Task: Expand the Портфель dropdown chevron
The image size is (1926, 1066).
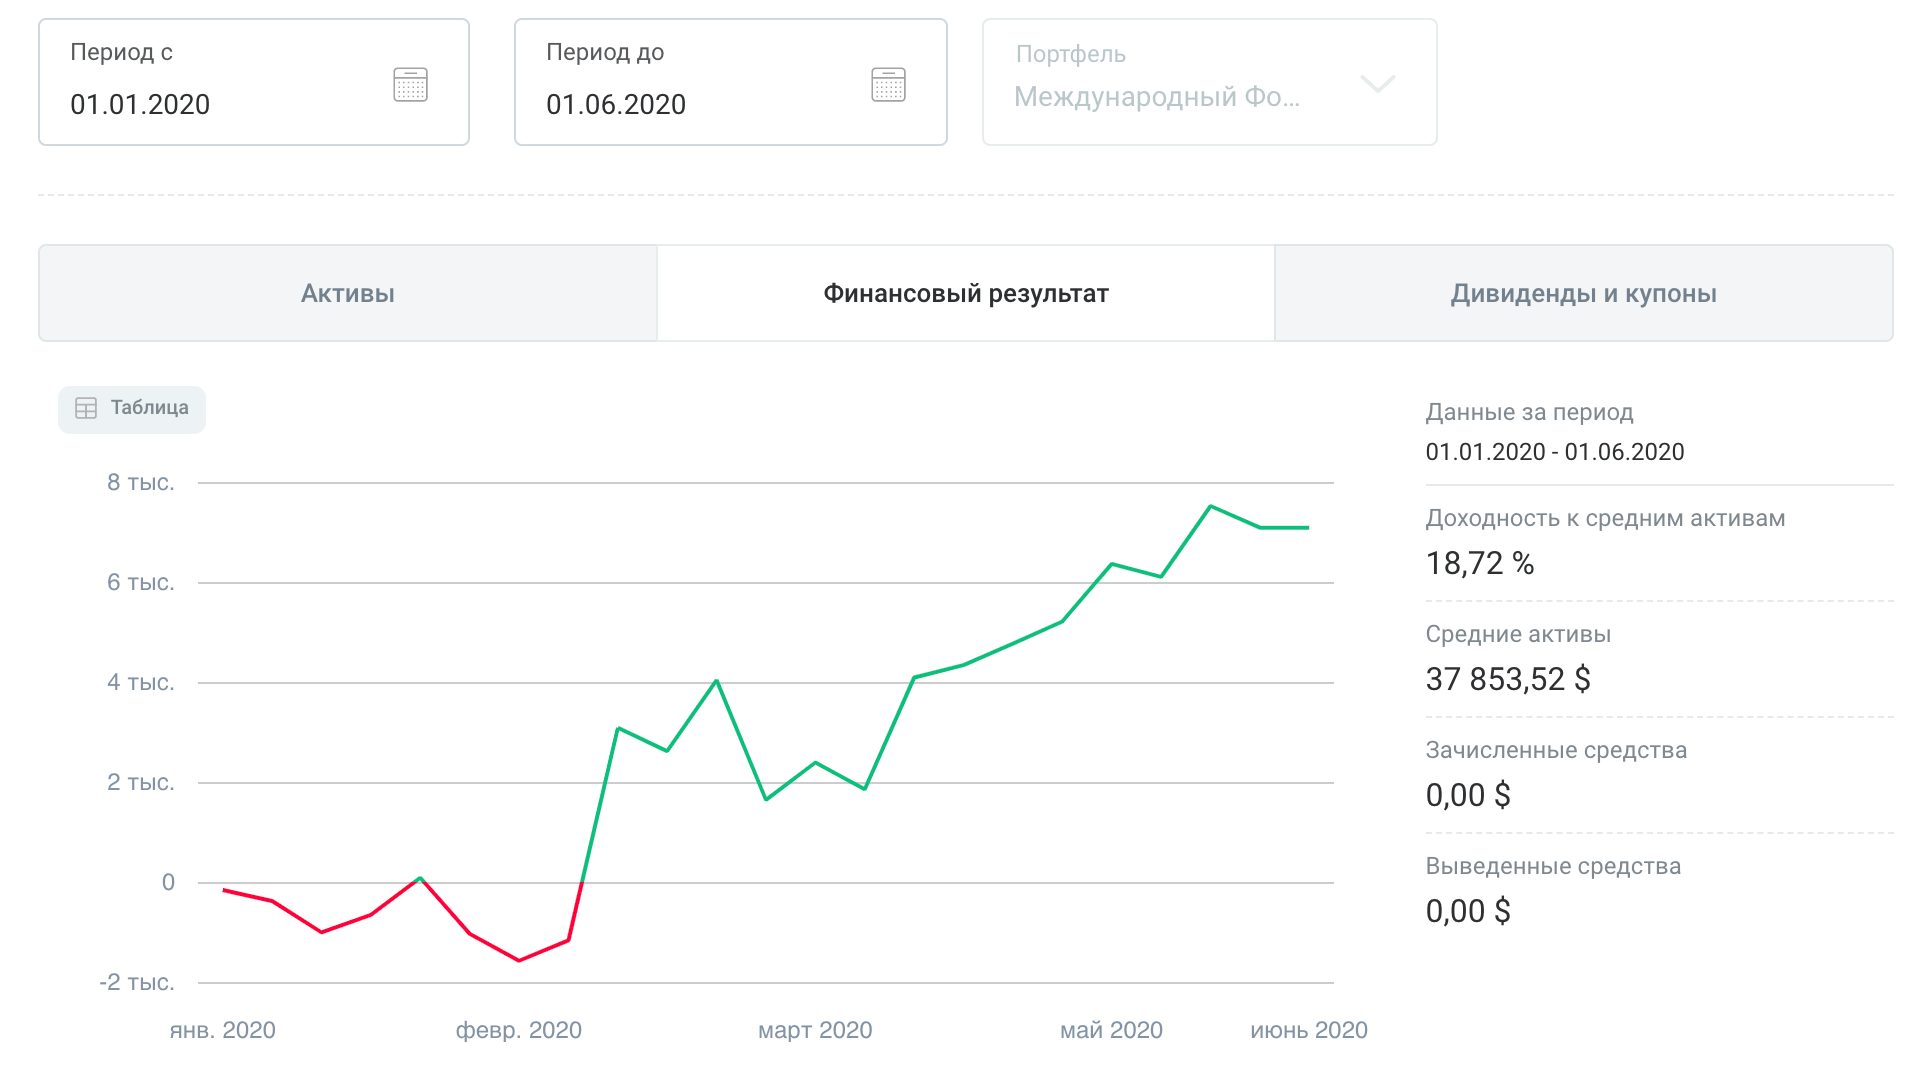Action: point(1378,84)
